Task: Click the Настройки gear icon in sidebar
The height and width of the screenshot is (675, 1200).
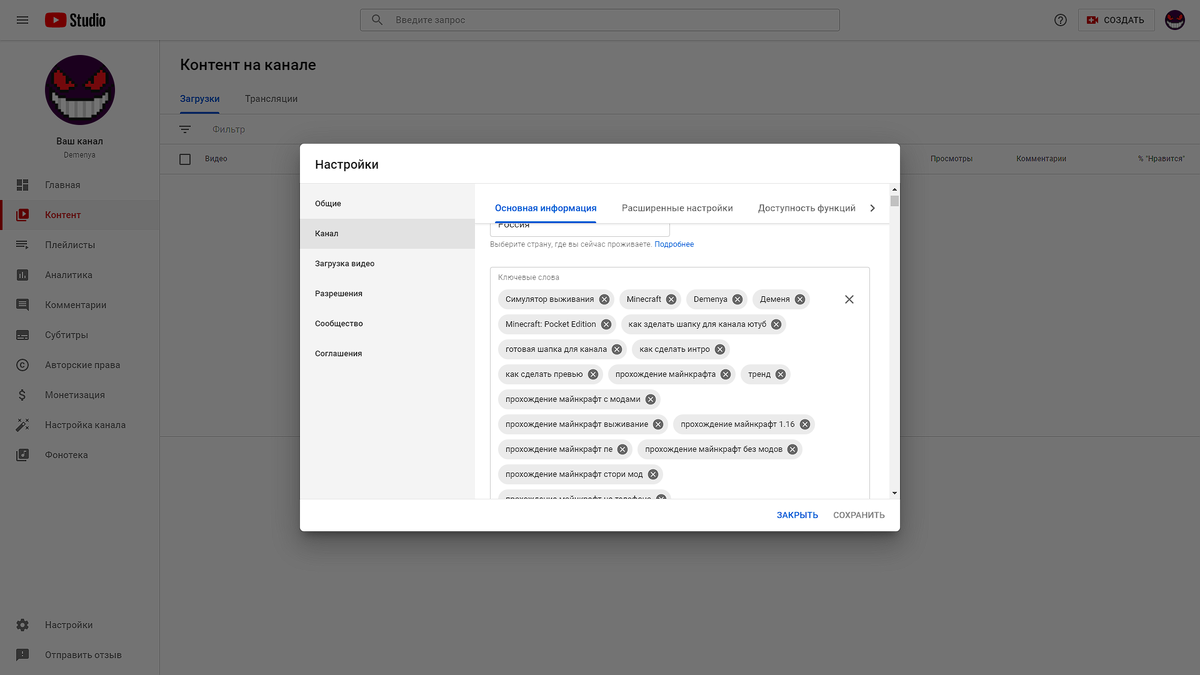Action: click(x=22, y=625)
